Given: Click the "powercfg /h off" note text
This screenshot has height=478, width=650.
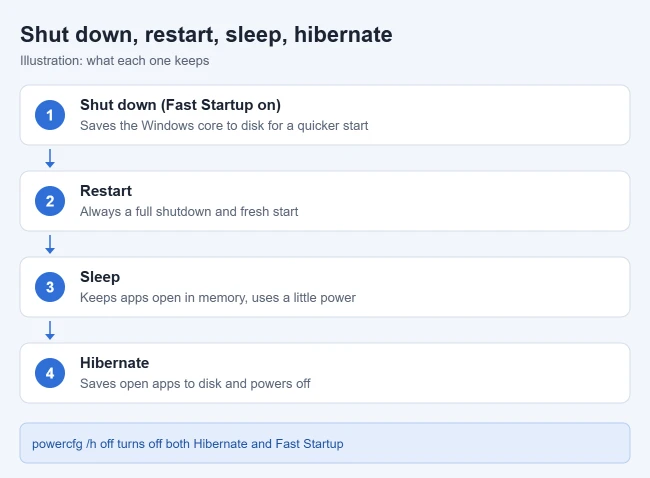Looking at the screenshot, I should pos(188,444).
